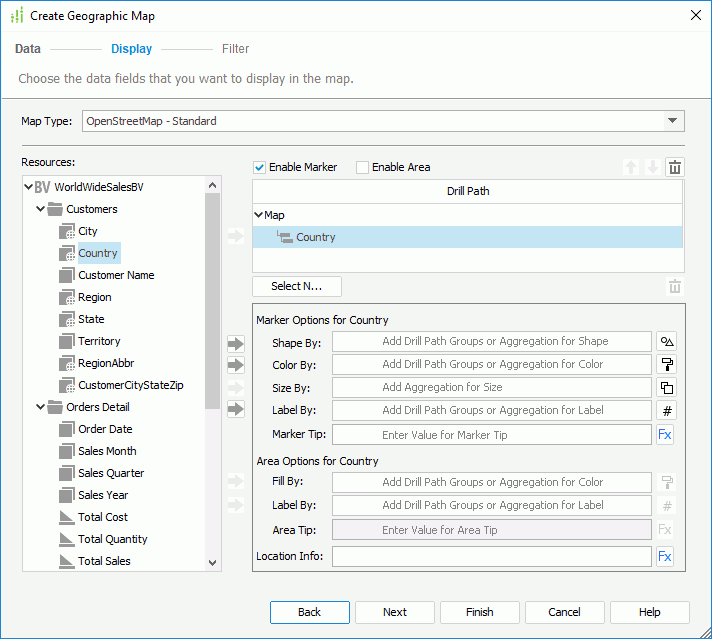Viewport: 712px width, 639px height.
Task: Click the Back button
Action: click(310, 612)
